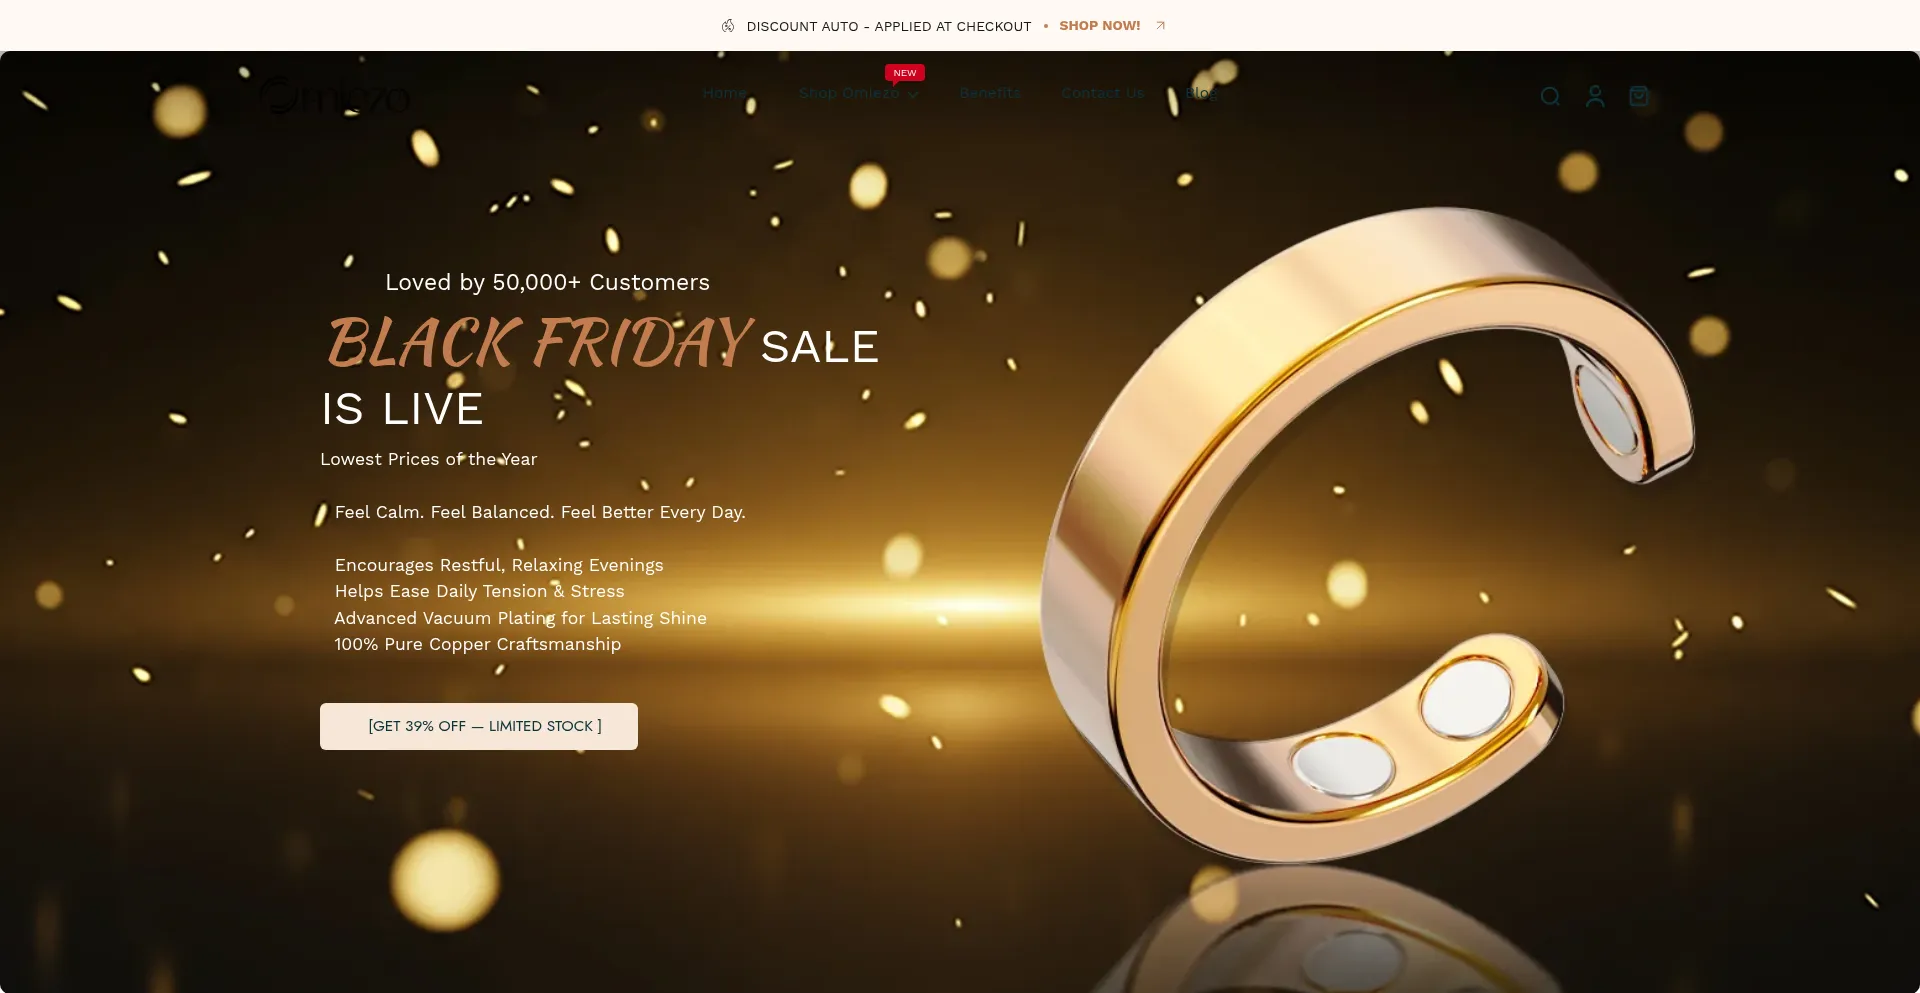Image resolution: width=1920 pixels, height=993 pixels.
Task: Click the 100% Pure Copper Craftsmanship line
Action: click(478, 644)
